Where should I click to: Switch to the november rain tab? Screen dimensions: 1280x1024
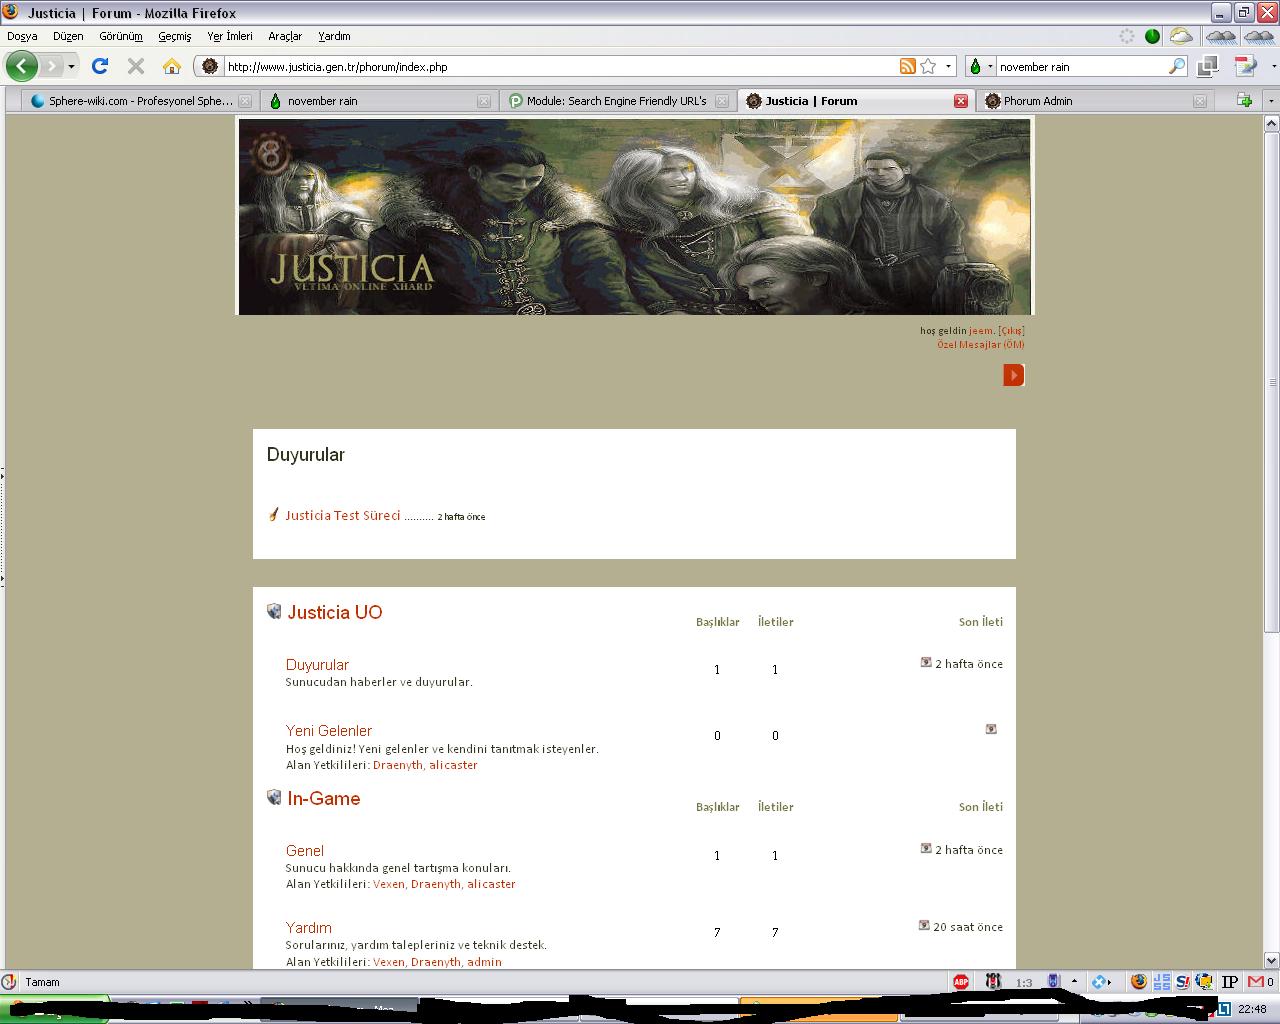click(377, 101)
